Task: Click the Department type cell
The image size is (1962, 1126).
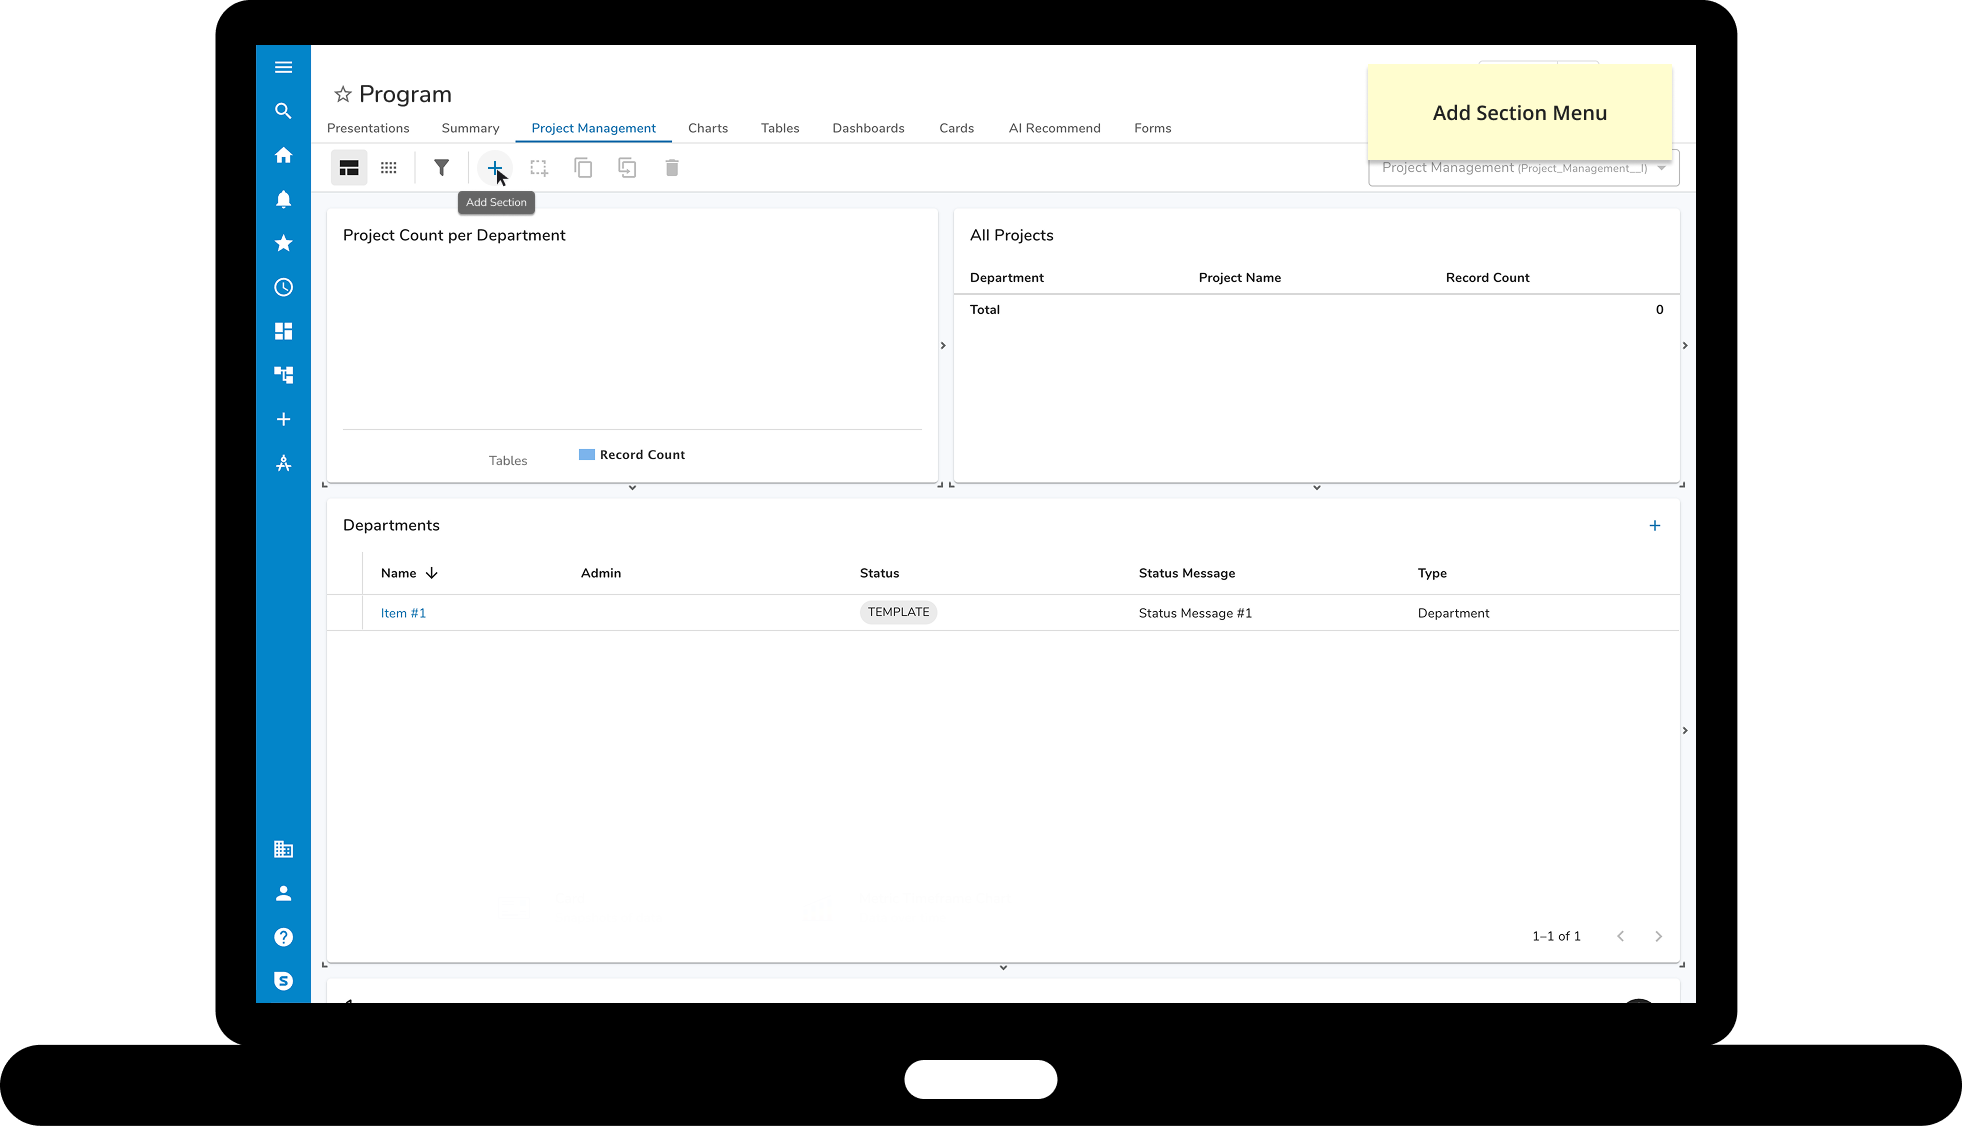Action: (1453, 614)
